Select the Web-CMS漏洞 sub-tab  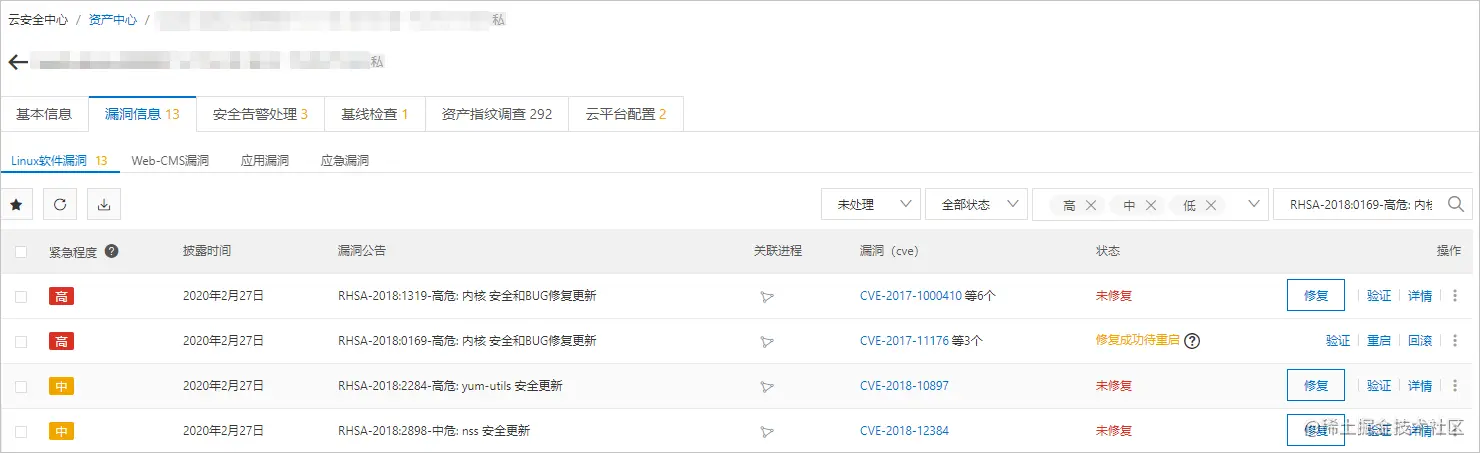[170, 160]
